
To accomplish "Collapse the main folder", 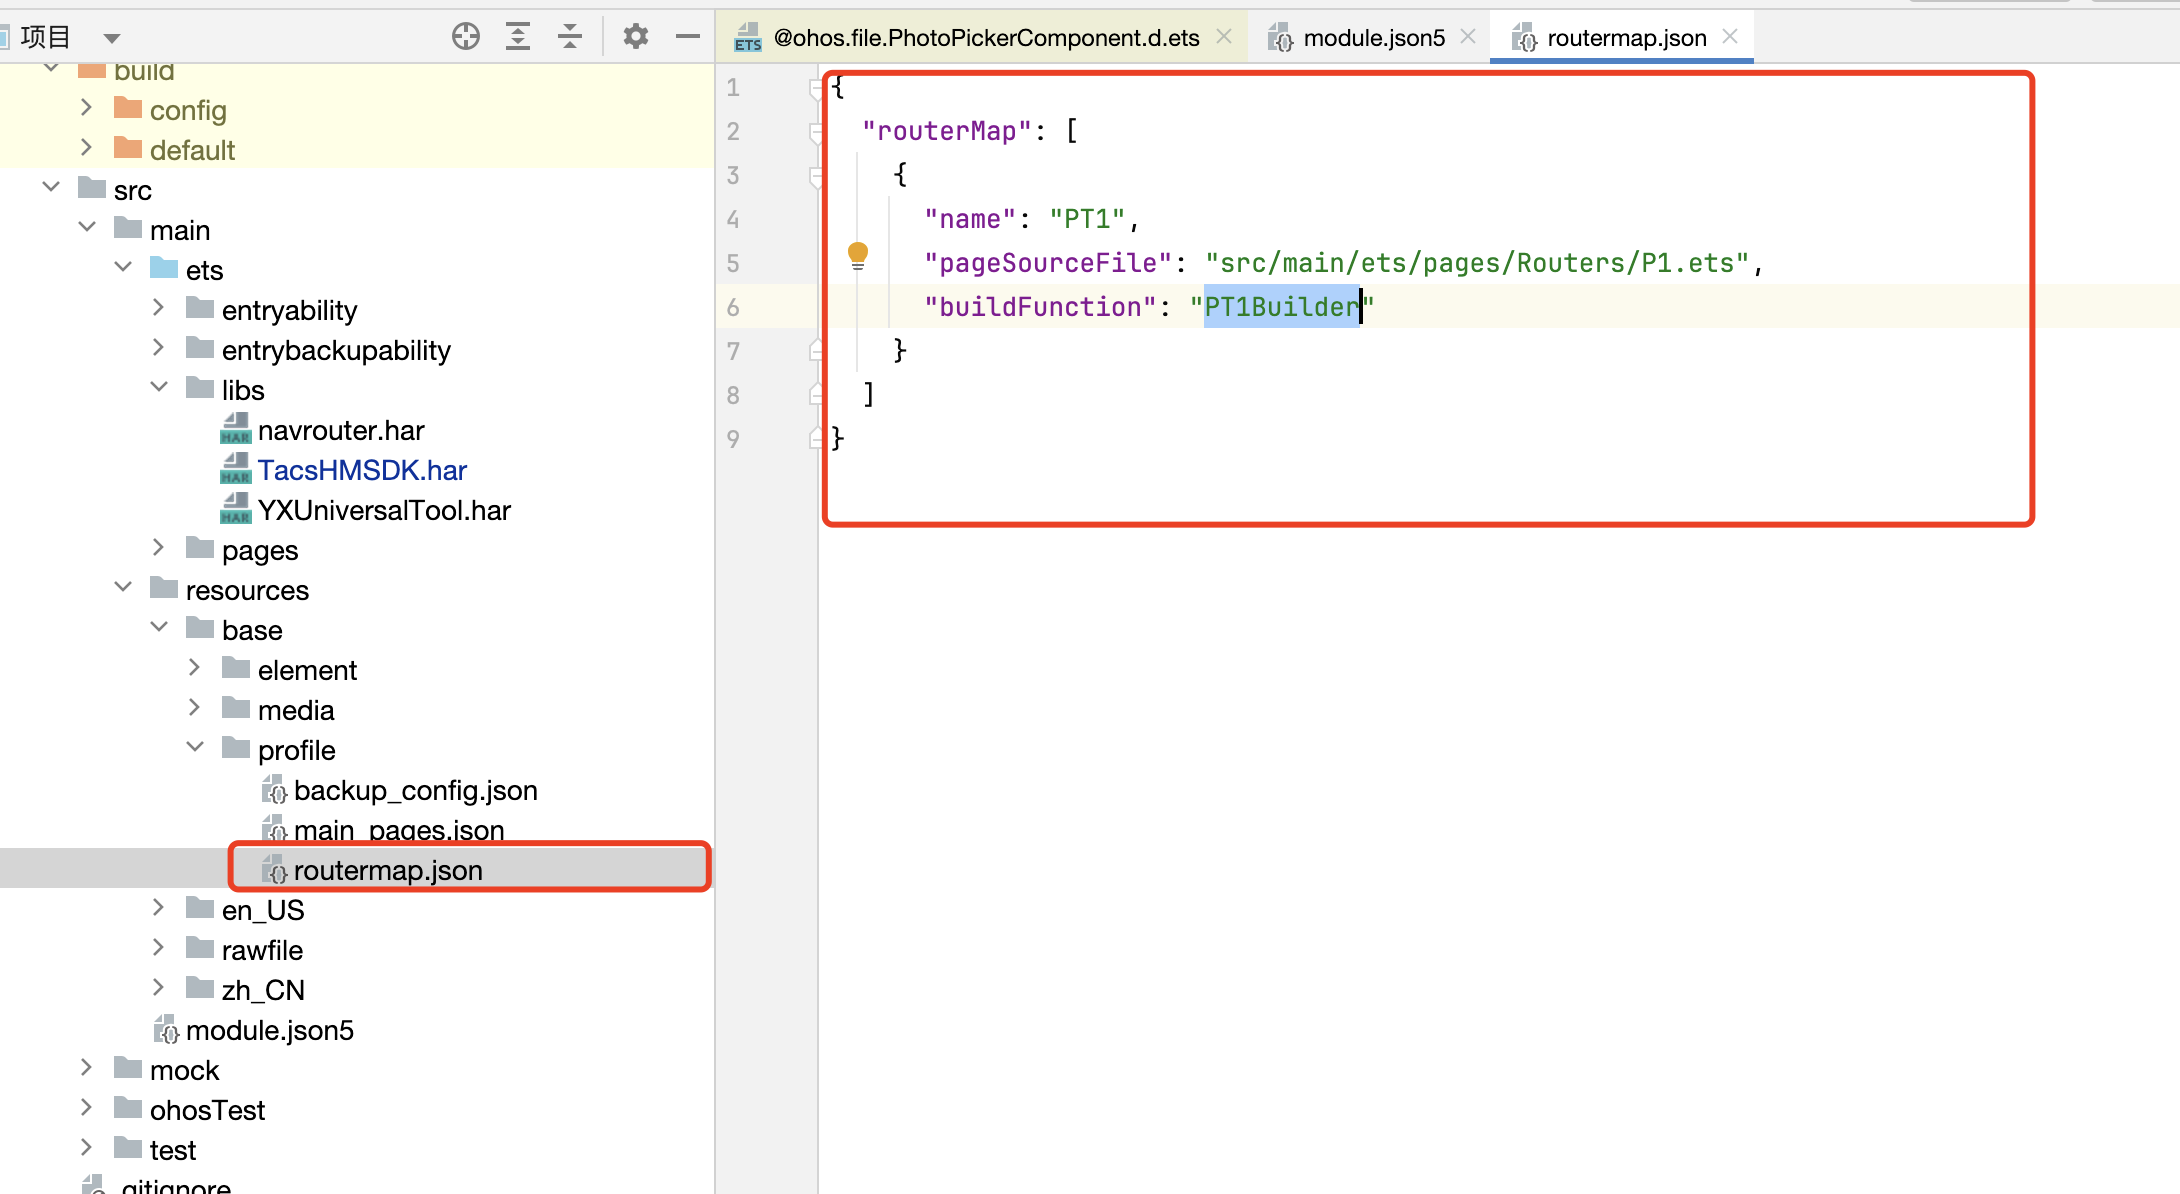I will pos(87,227).
